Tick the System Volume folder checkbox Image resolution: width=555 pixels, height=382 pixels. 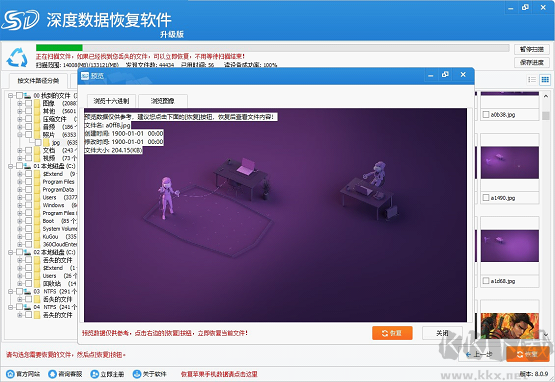tap(29, 229)
